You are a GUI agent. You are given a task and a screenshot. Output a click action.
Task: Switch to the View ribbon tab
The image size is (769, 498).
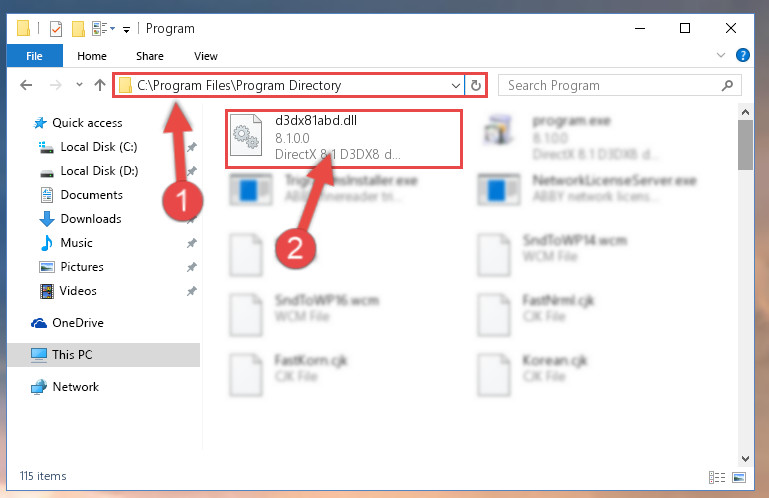point(205,56)
